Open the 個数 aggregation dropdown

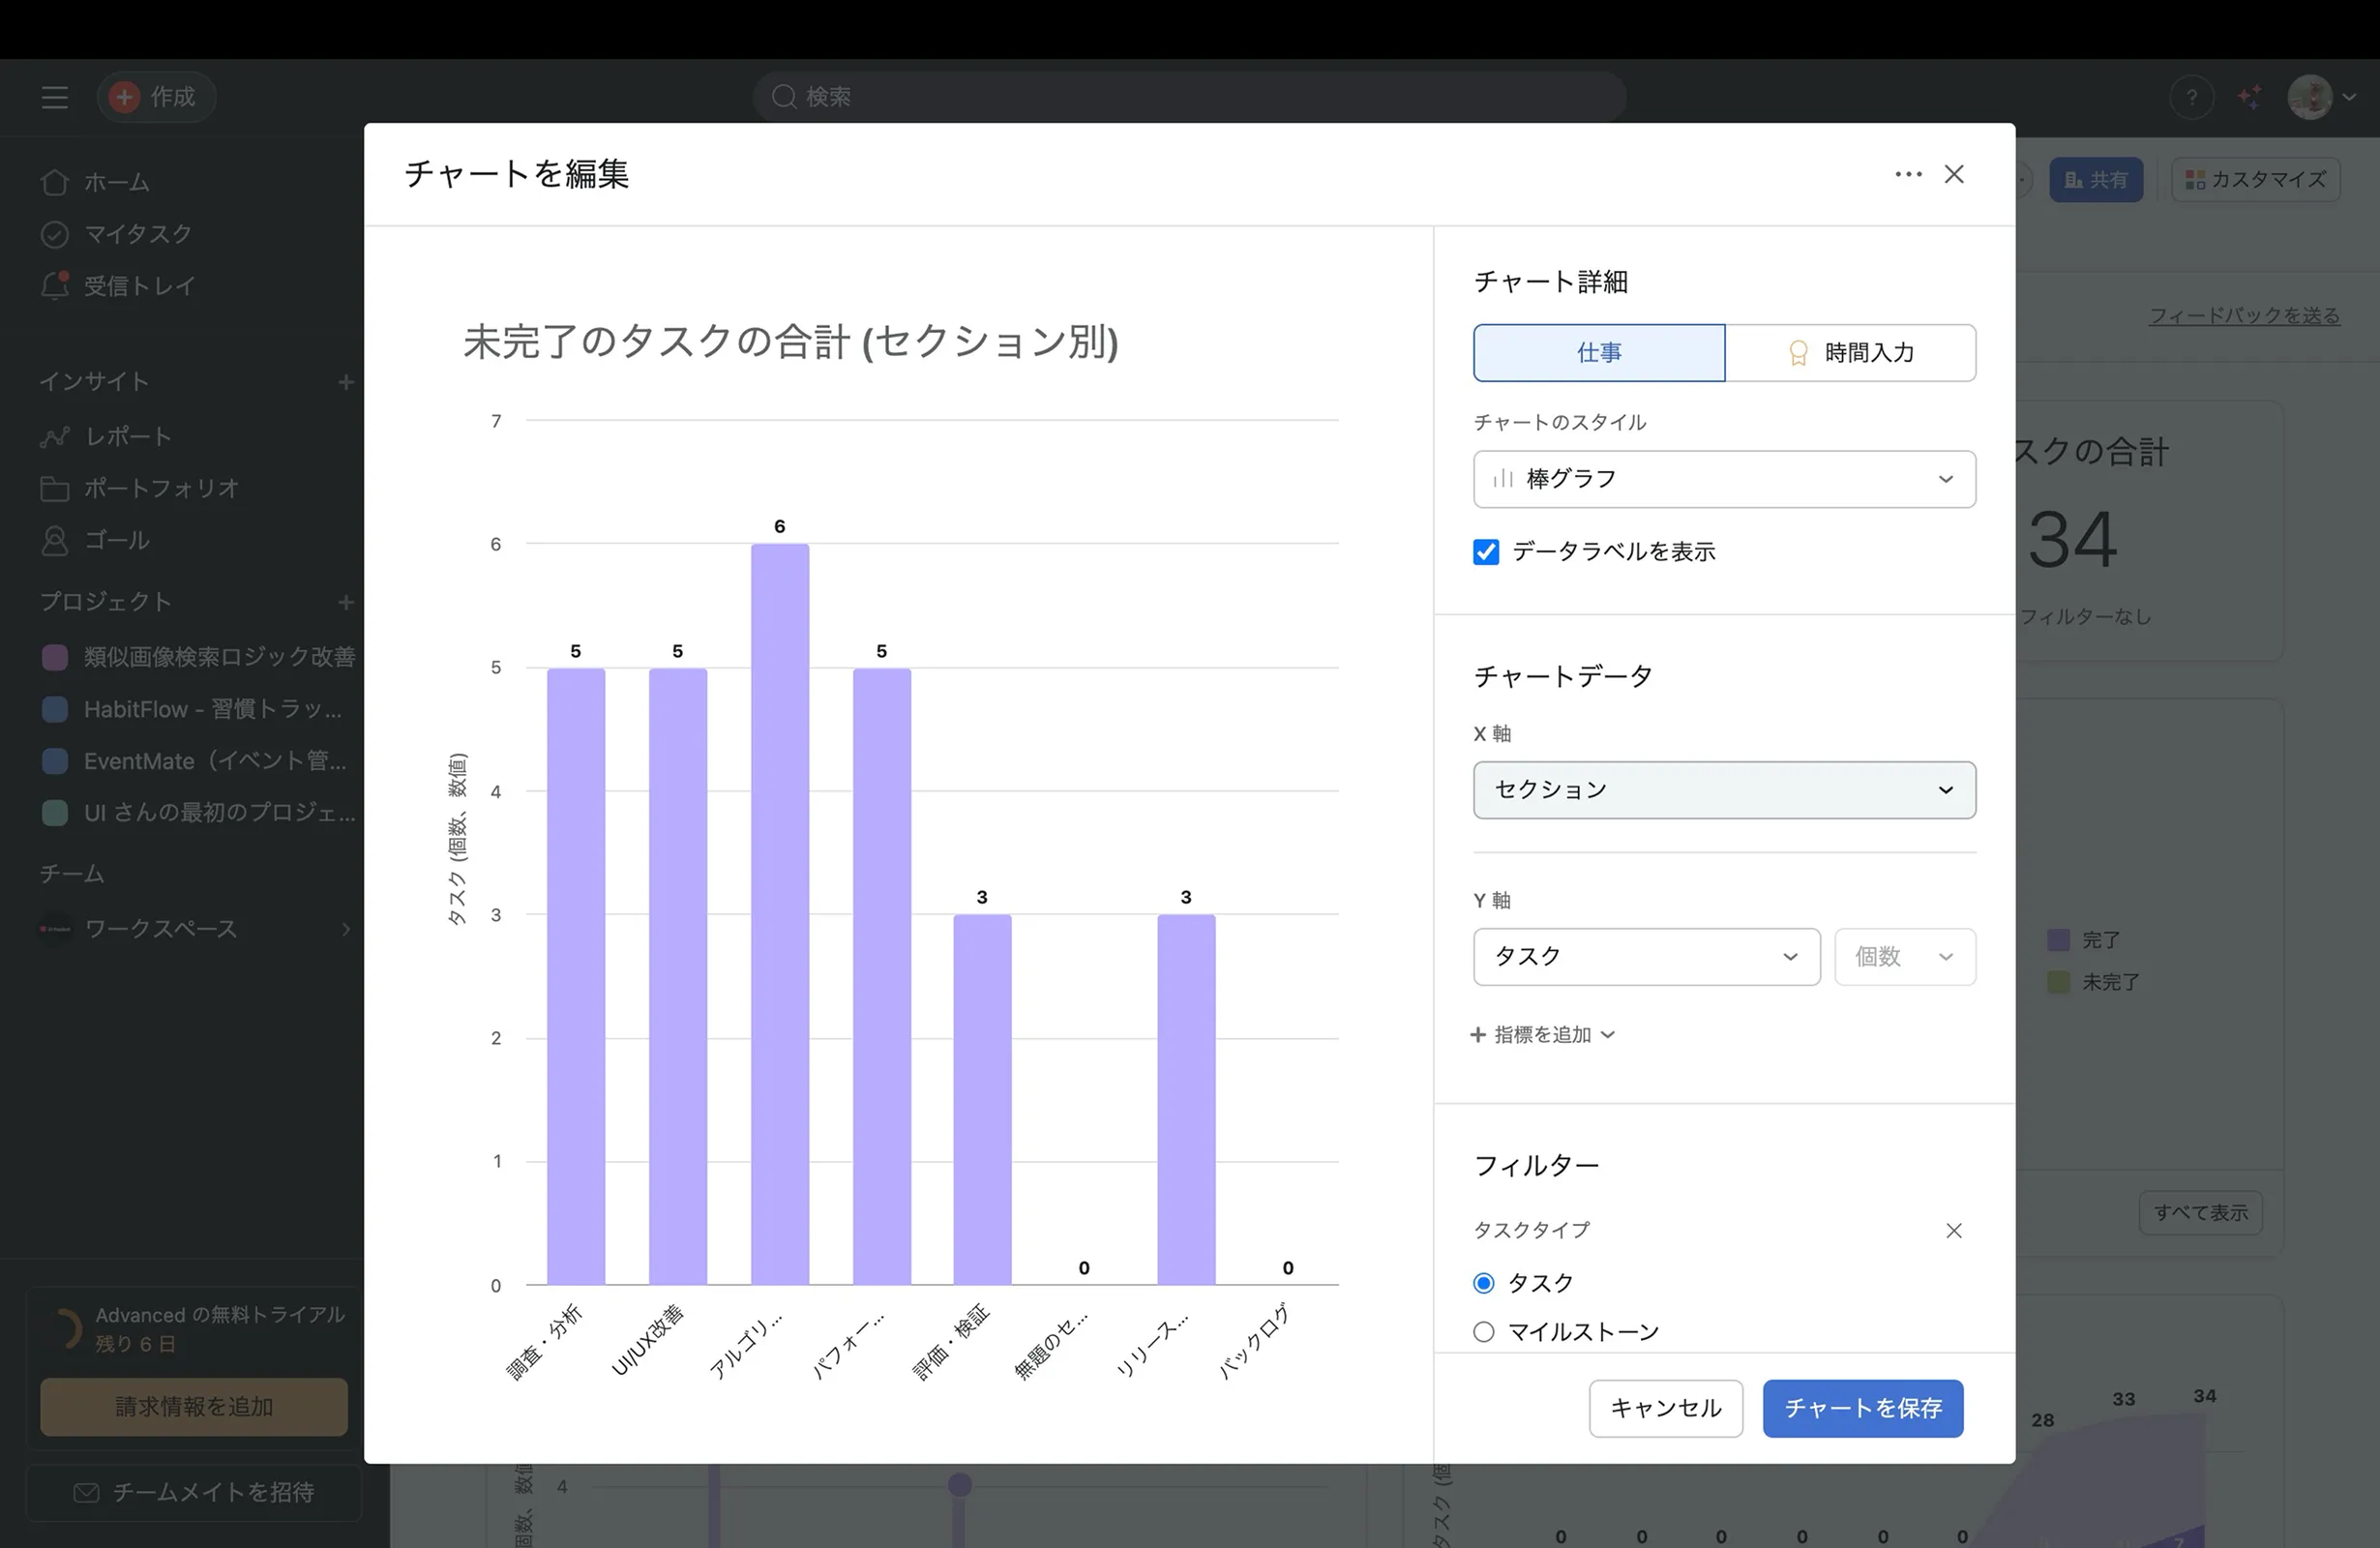click(1904, 957)
